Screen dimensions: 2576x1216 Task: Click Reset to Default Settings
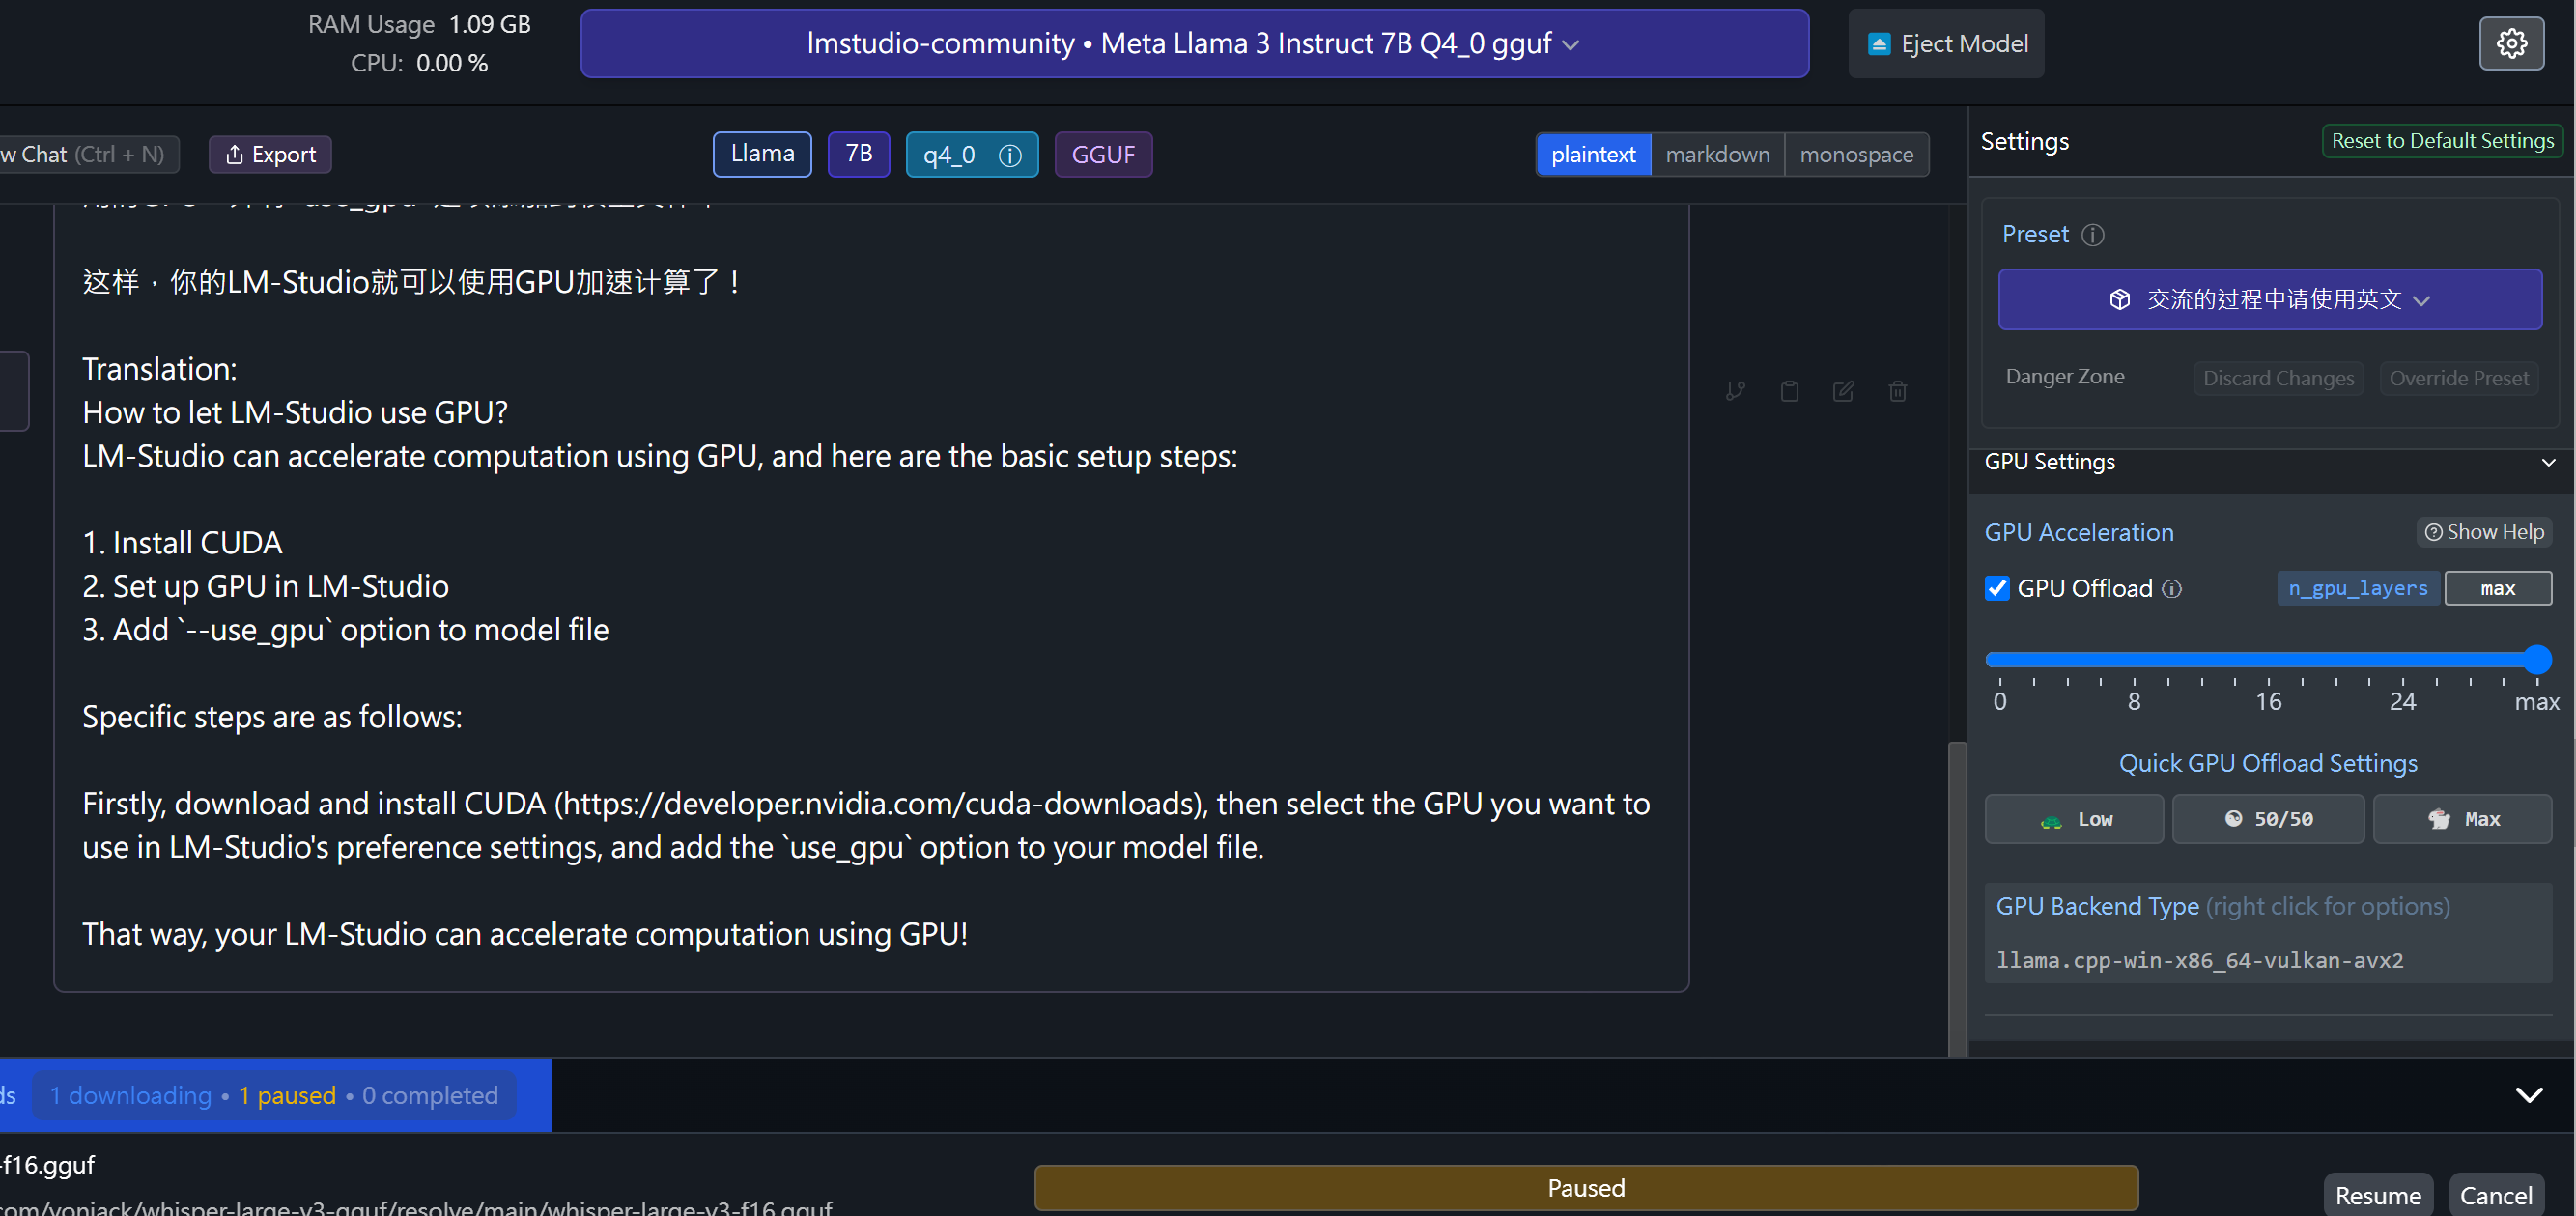pos(2442,141)
